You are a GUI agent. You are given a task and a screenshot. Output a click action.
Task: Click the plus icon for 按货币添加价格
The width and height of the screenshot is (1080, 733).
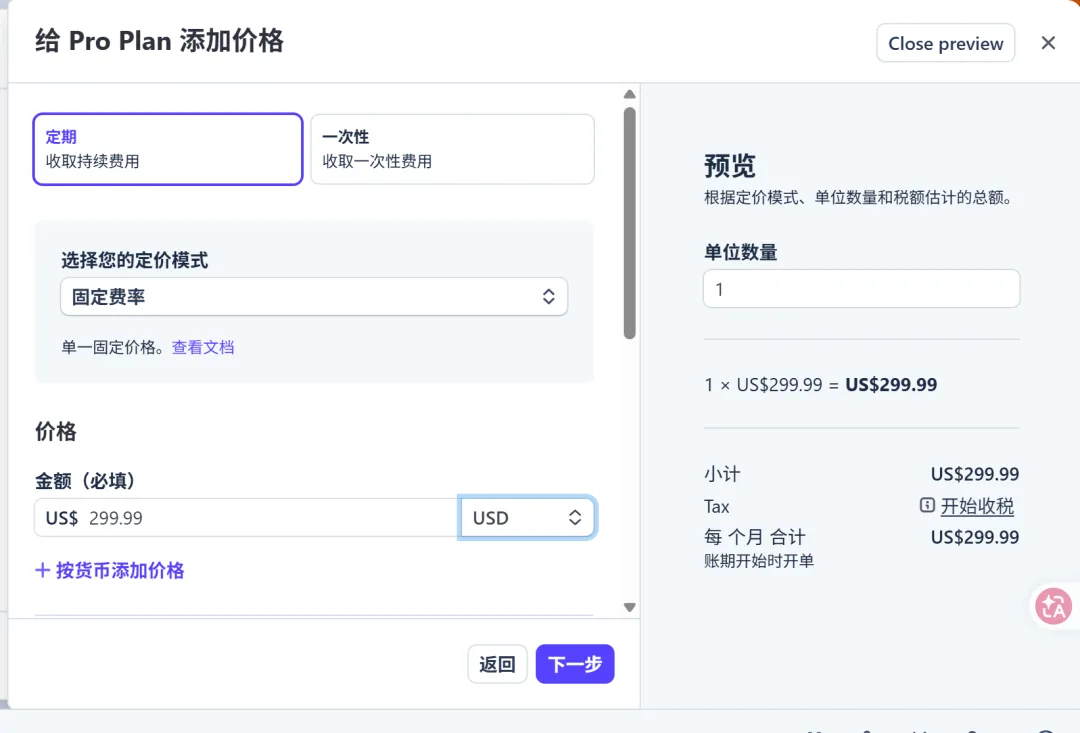pos(43,570)
